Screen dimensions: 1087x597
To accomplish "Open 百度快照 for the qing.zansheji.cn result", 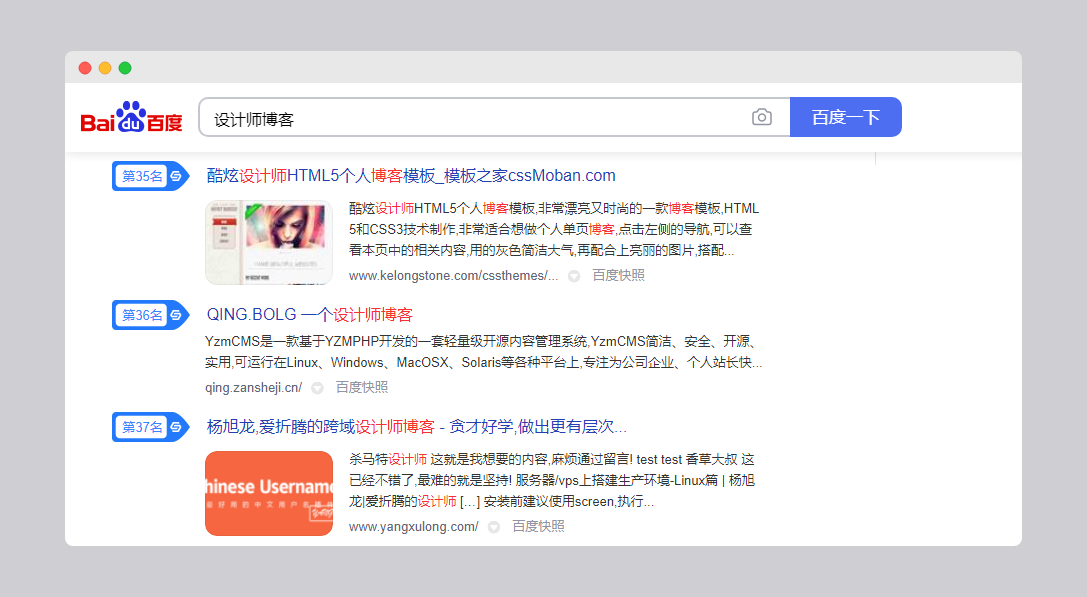I will tap(362, 387).
